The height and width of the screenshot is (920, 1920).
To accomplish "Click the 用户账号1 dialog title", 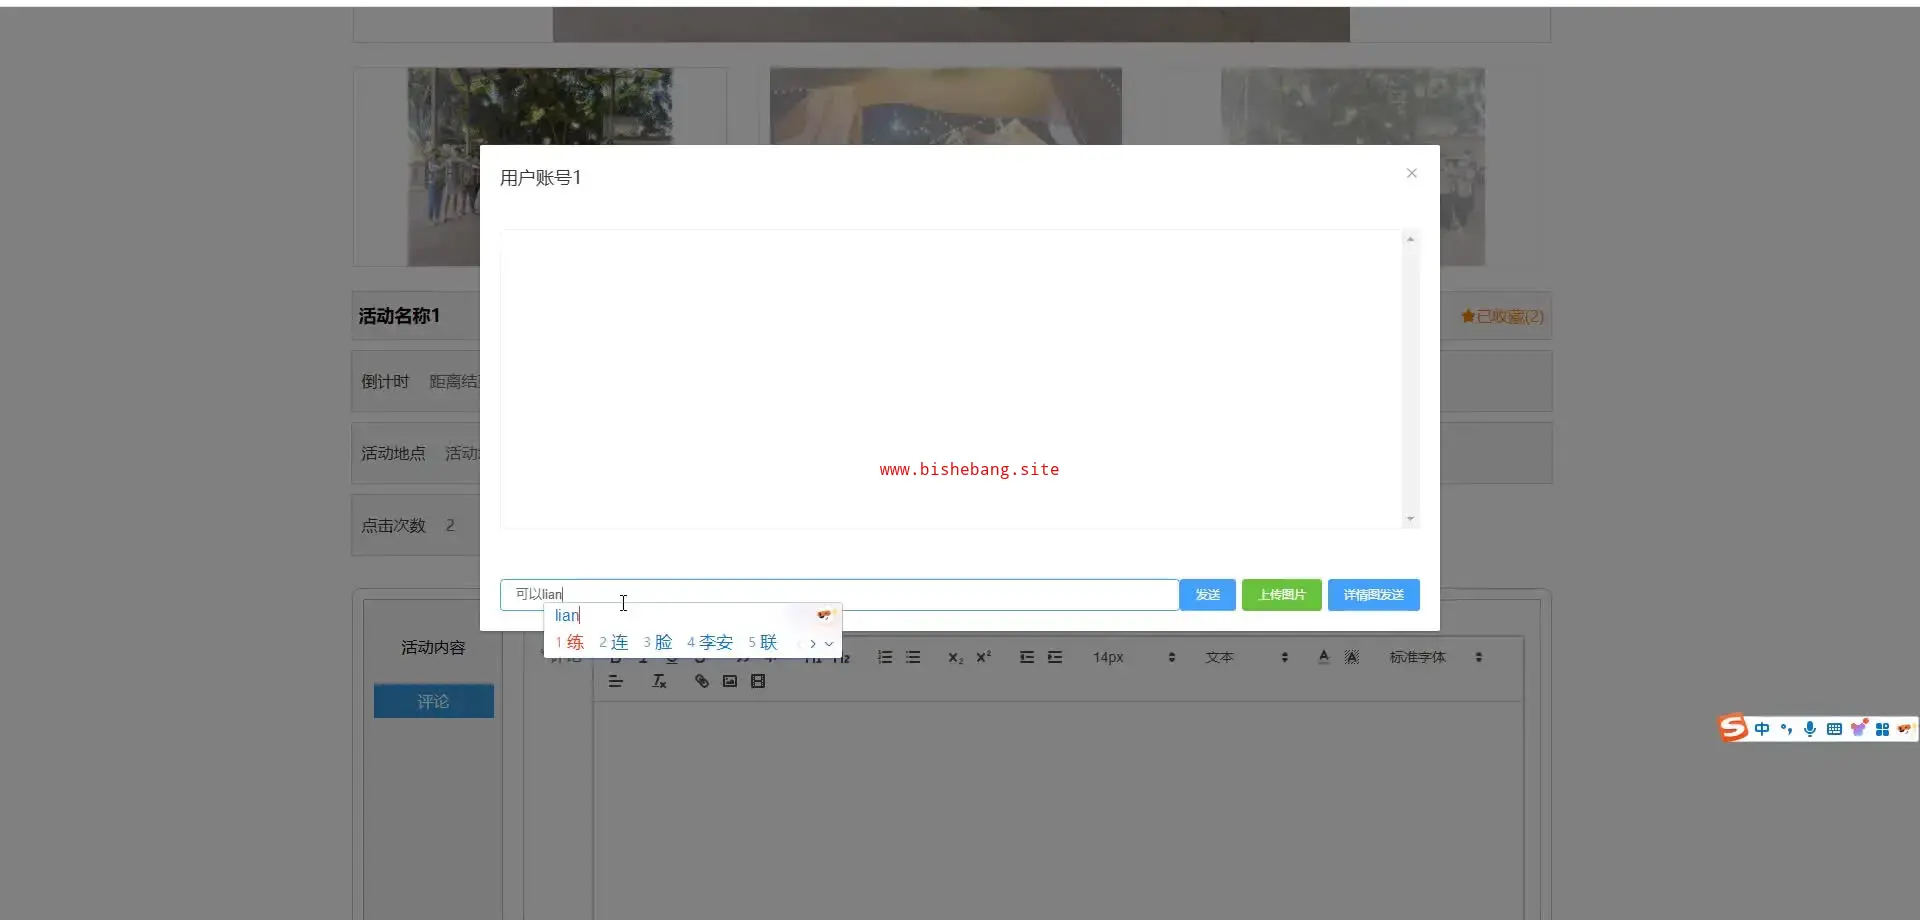I will point(540,178).
